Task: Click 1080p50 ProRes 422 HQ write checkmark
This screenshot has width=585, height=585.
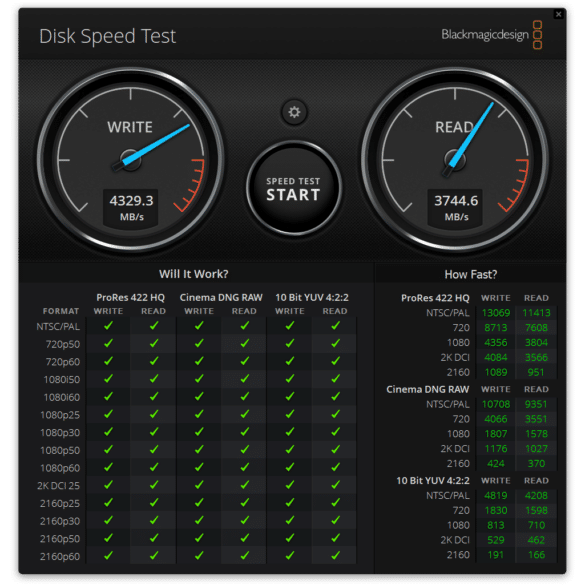Action: point(108,450)
